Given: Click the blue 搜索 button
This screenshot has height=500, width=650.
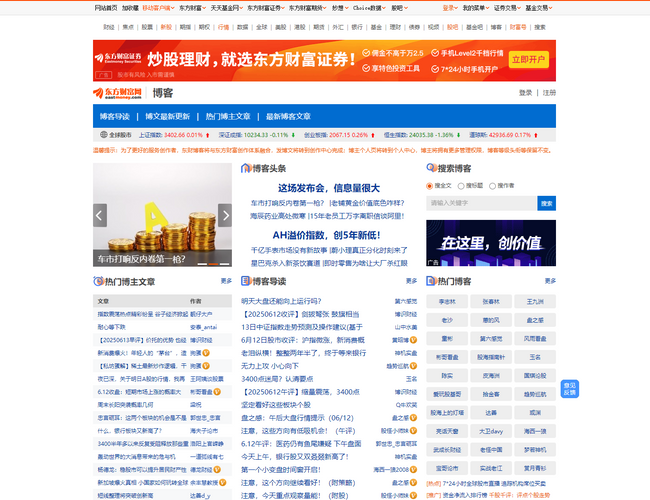Looking at the screenshot, I should pyautogui.click(x=546, y=203).
